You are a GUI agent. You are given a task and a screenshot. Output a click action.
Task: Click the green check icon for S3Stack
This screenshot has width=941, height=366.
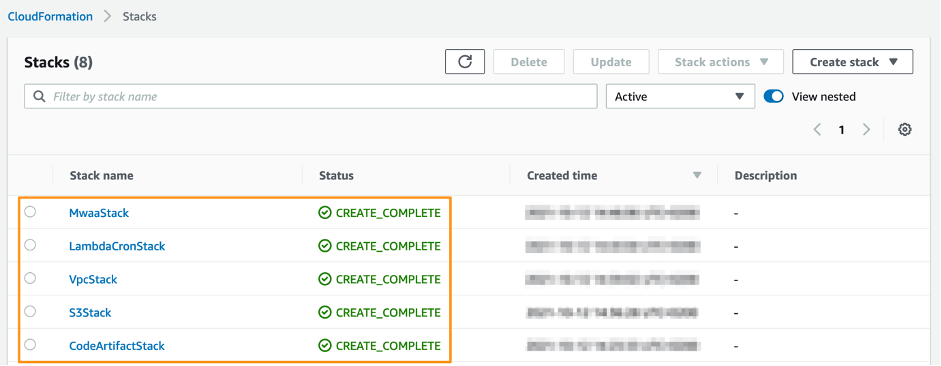[325, 313]
